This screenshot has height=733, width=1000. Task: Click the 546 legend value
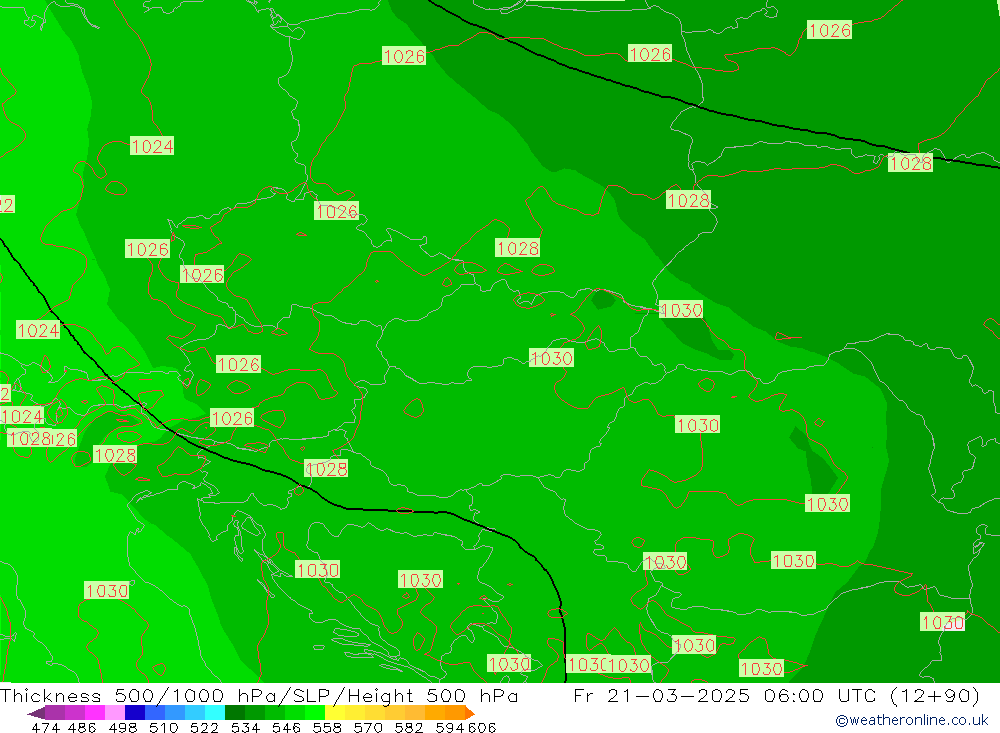pos(286,727)
